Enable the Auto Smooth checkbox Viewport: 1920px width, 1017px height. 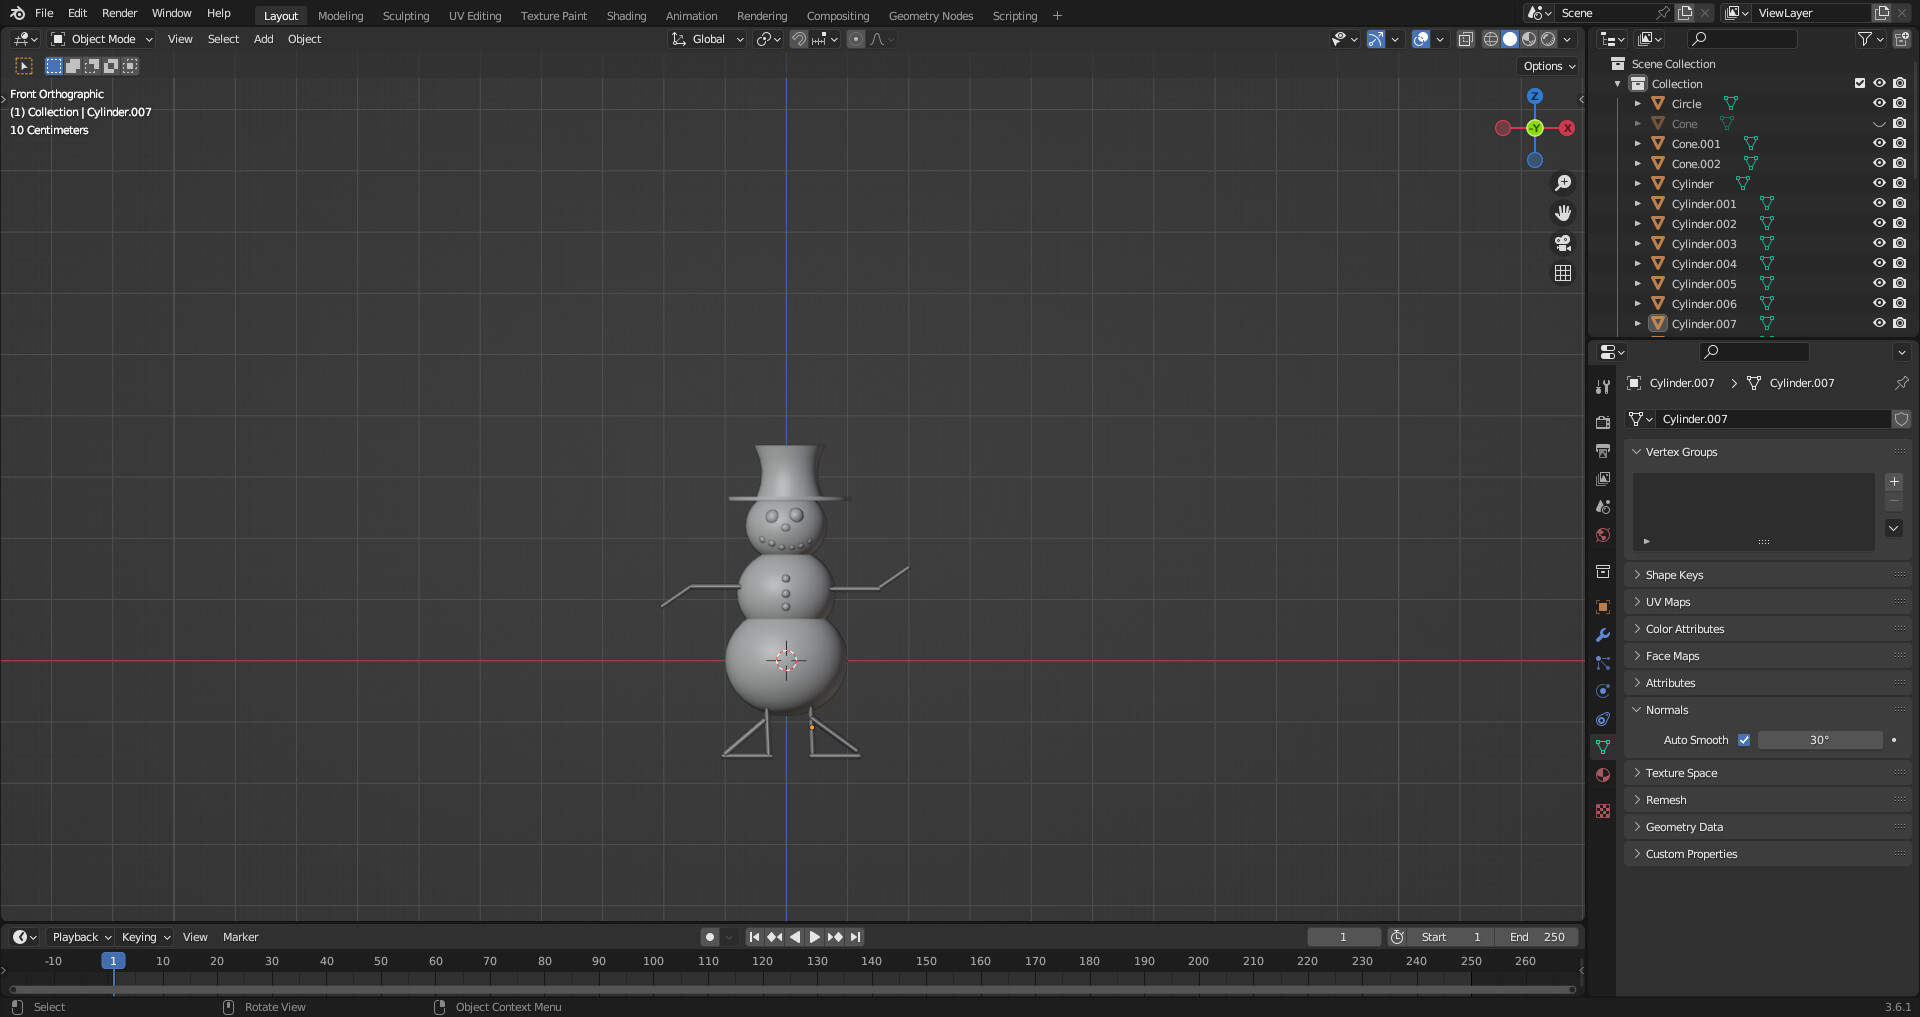tap(1744, 740)
